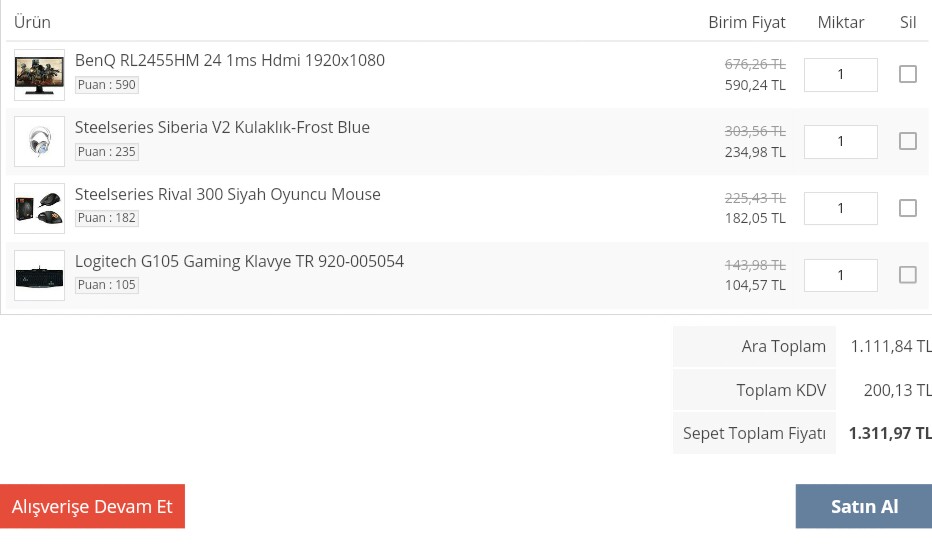This screenshot has height=548, width=932.
Task: Click the Puan : 235 badge
Action: click(x=107, y=152)
